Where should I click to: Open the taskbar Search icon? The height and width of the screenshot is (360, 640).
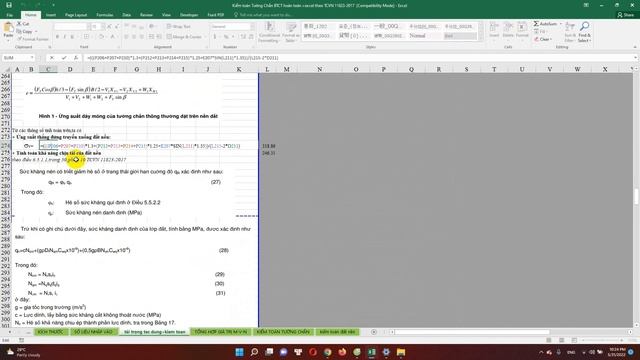click(x=254, y=352)
